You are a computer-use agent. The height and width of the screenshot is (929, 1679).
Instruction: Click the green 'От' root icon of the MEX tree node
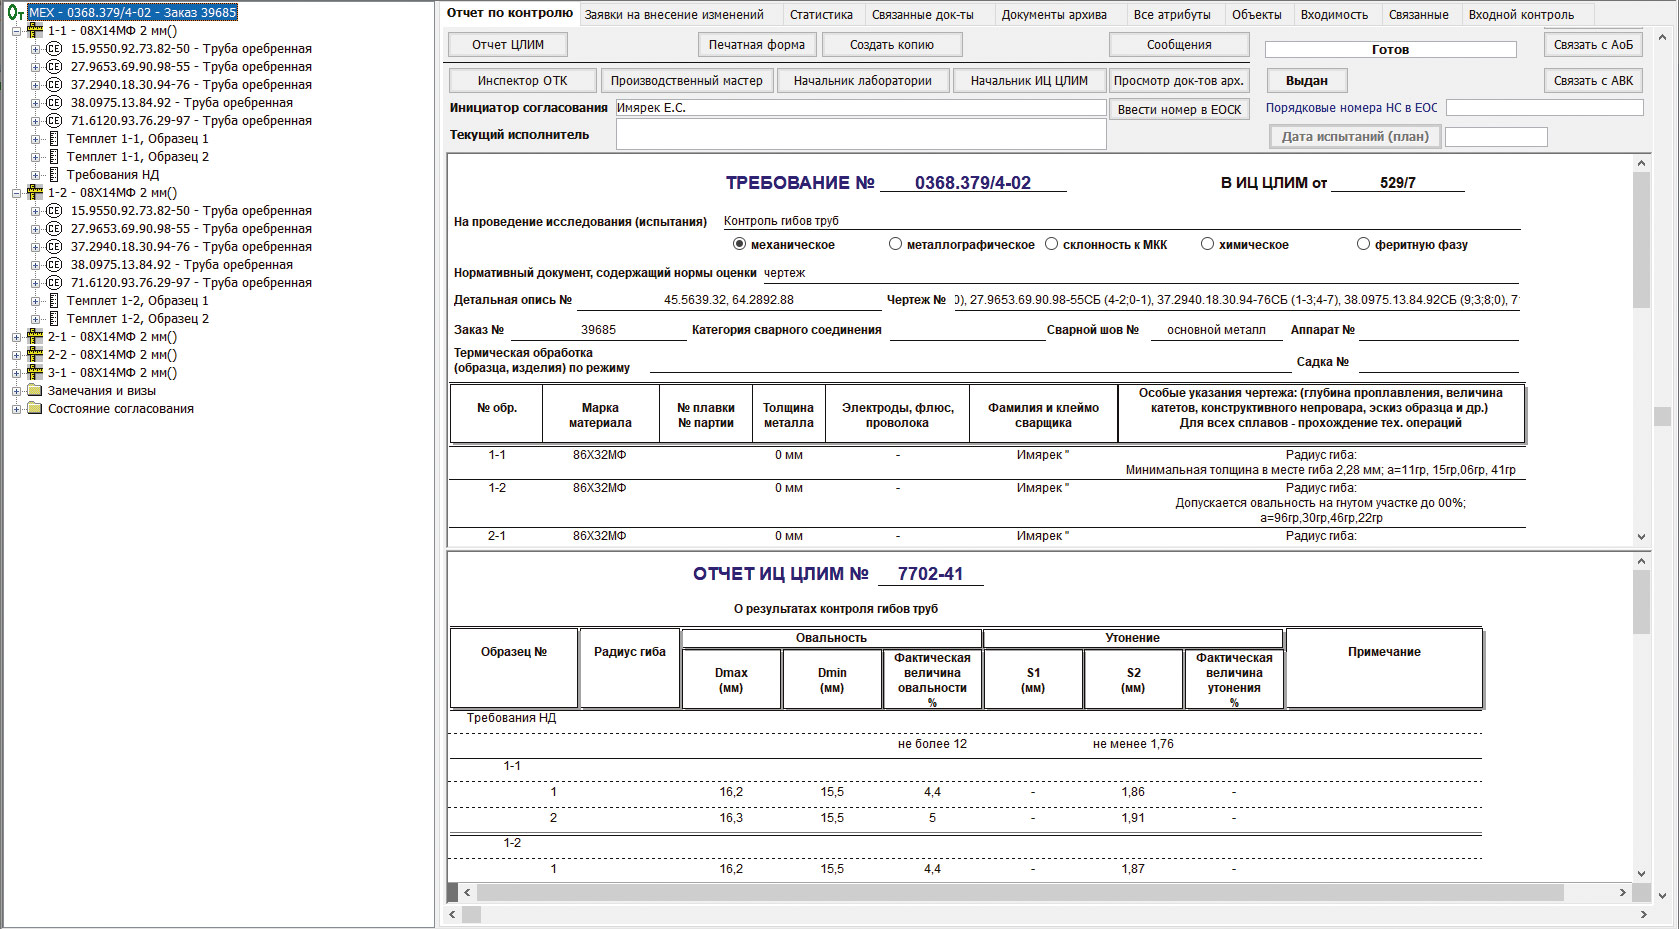click(x=14, y=13)
